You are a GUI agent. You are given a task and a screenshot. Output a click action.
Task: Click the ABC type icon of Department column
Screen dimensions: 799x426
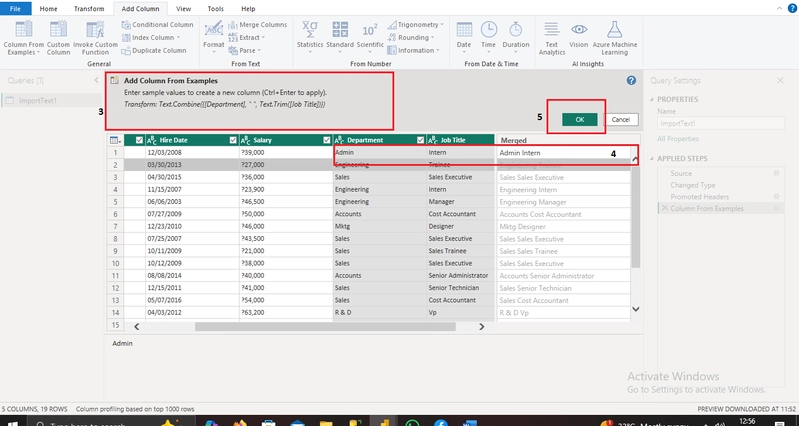pos(339,140)
